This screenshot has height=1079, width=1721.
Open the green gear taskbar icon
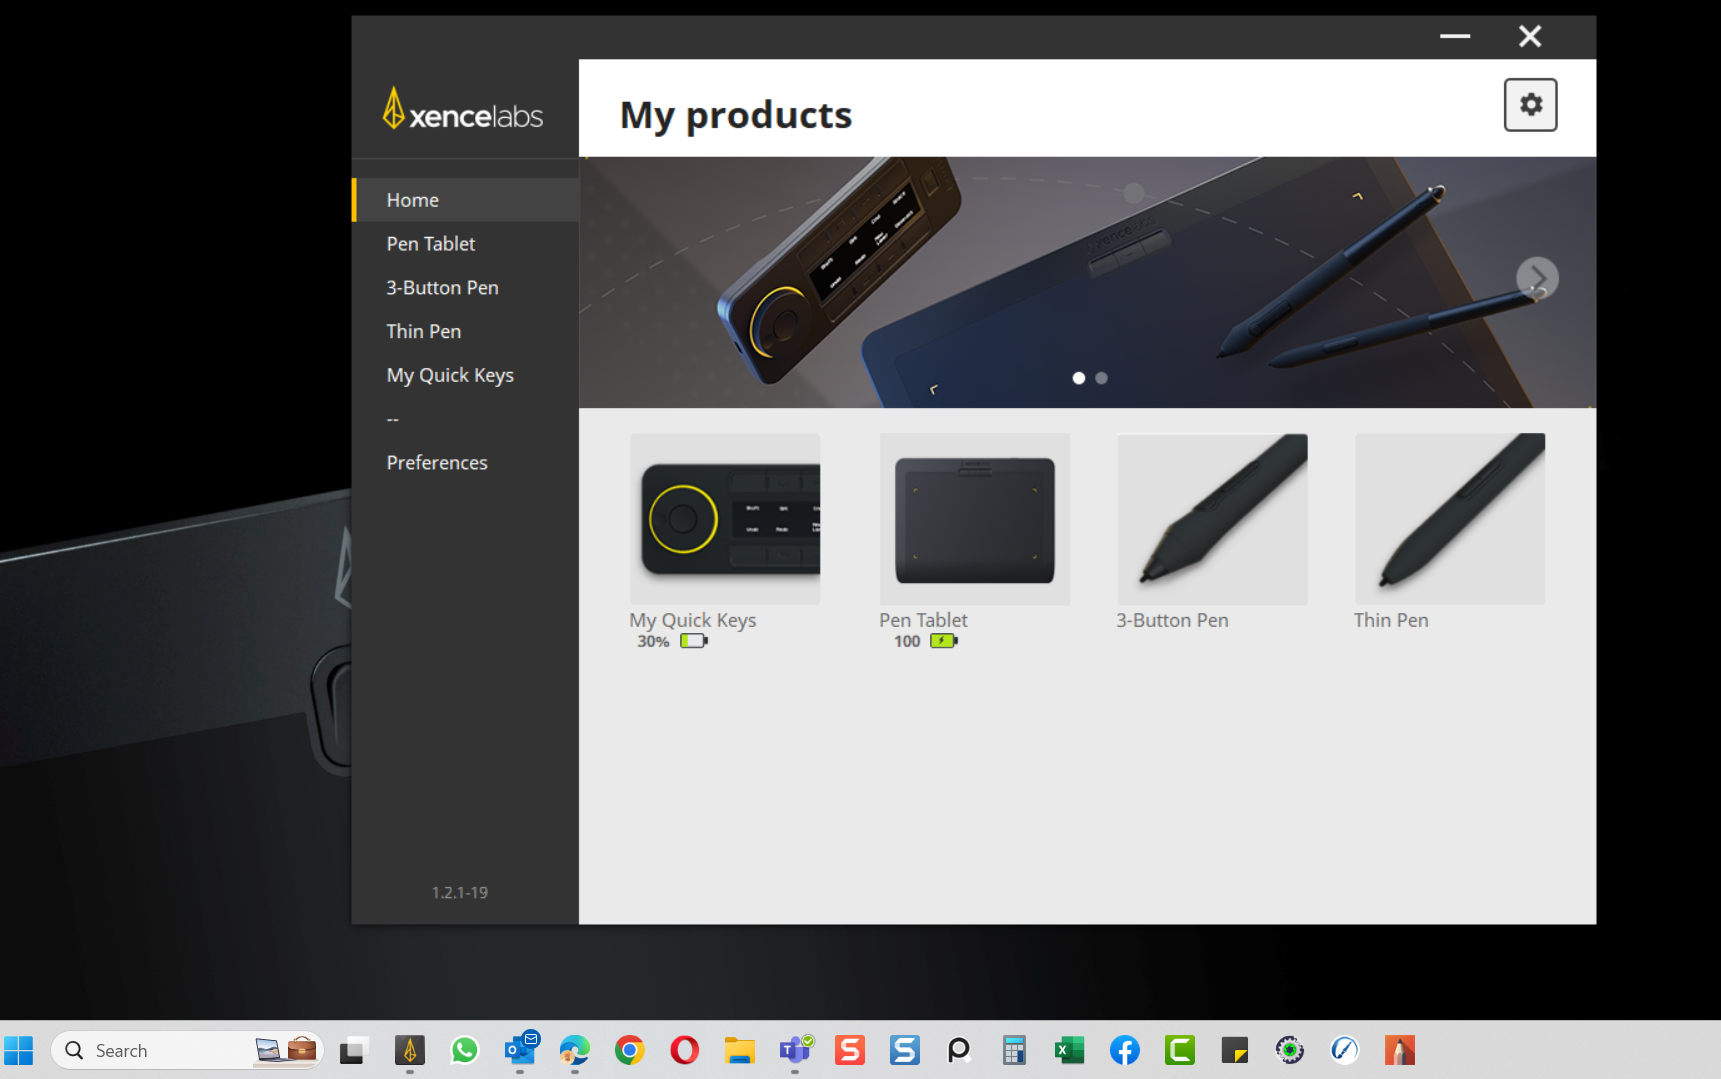click(x=1290, y=1050)
